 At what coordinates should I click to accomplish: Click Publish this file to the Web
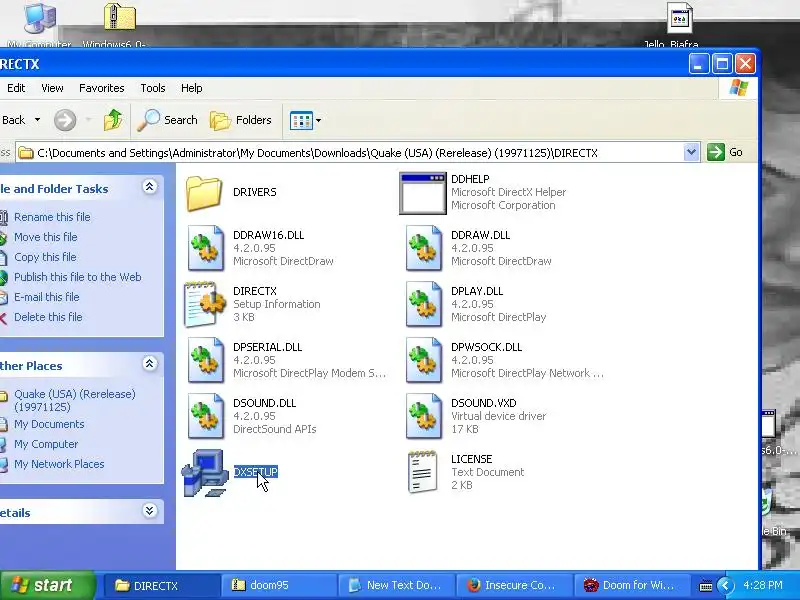tap(78, 277)
